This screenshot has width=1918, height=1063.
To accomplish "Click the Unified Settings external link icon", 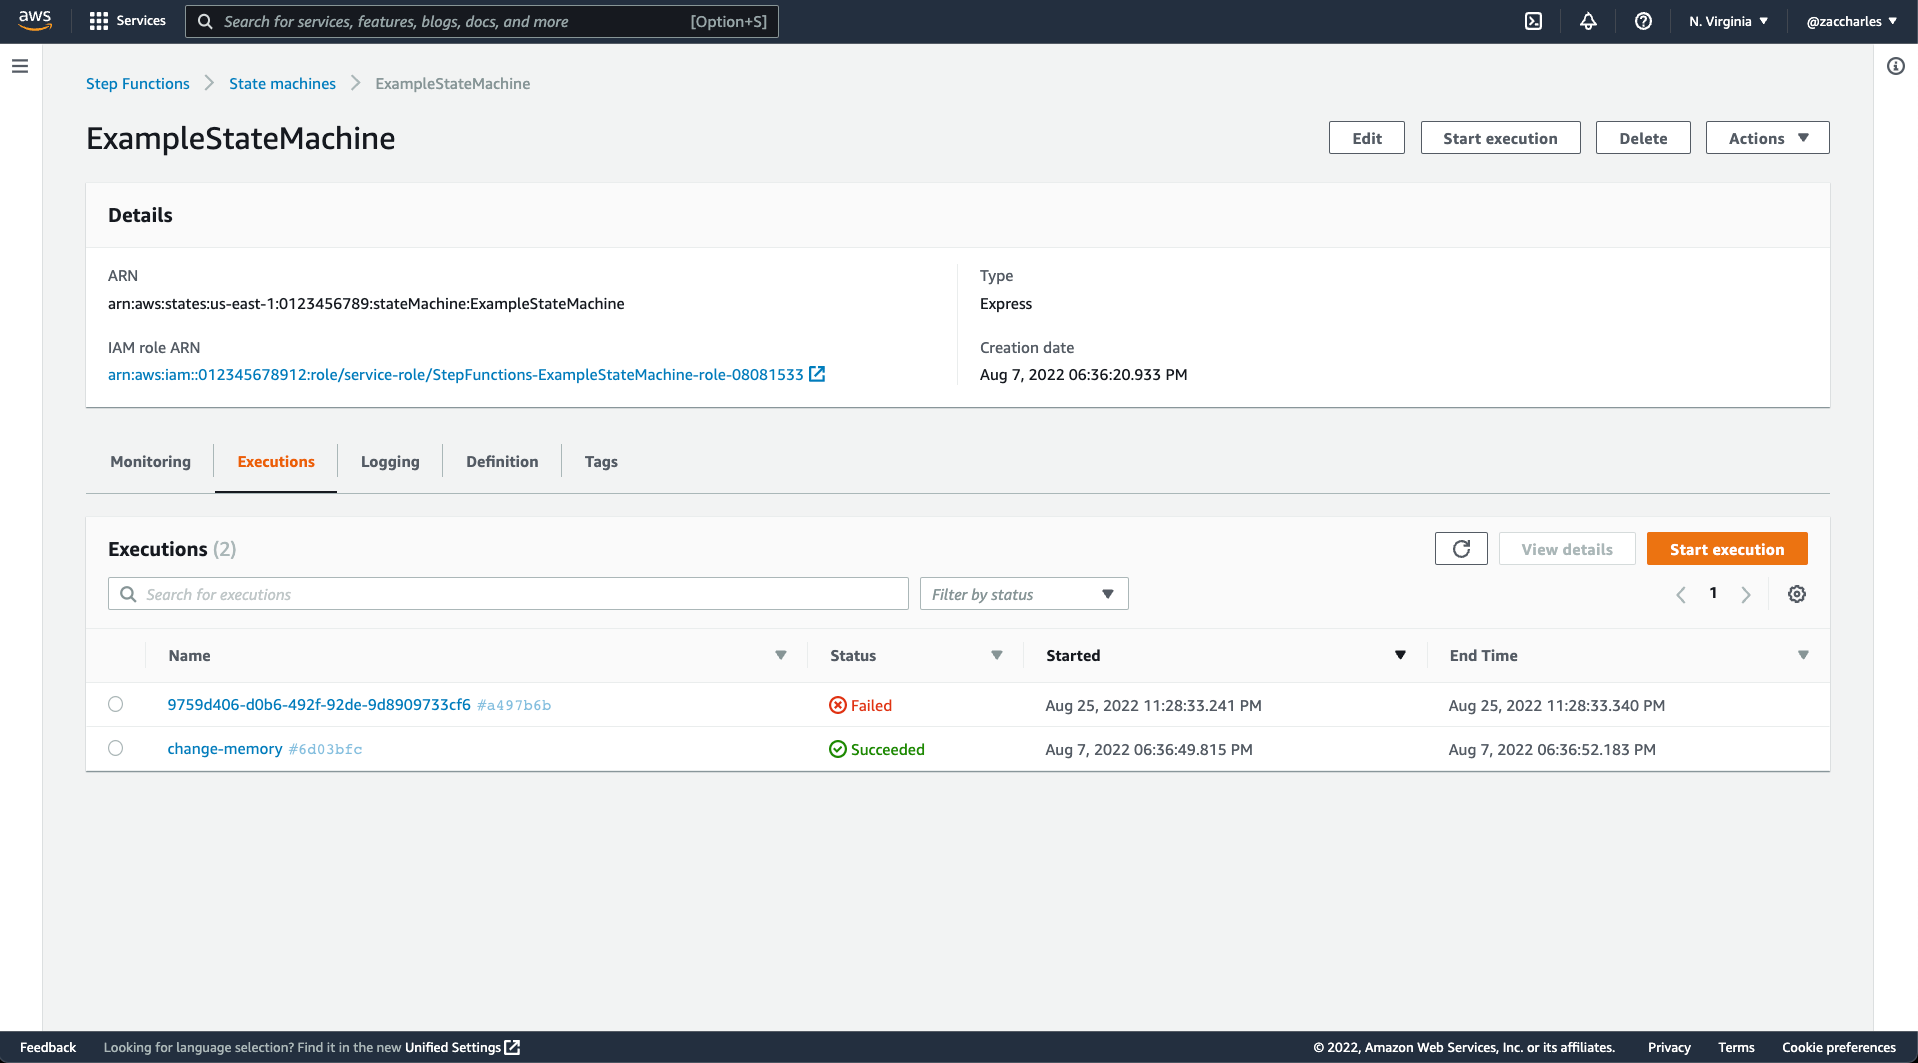I will [513, 1047].
